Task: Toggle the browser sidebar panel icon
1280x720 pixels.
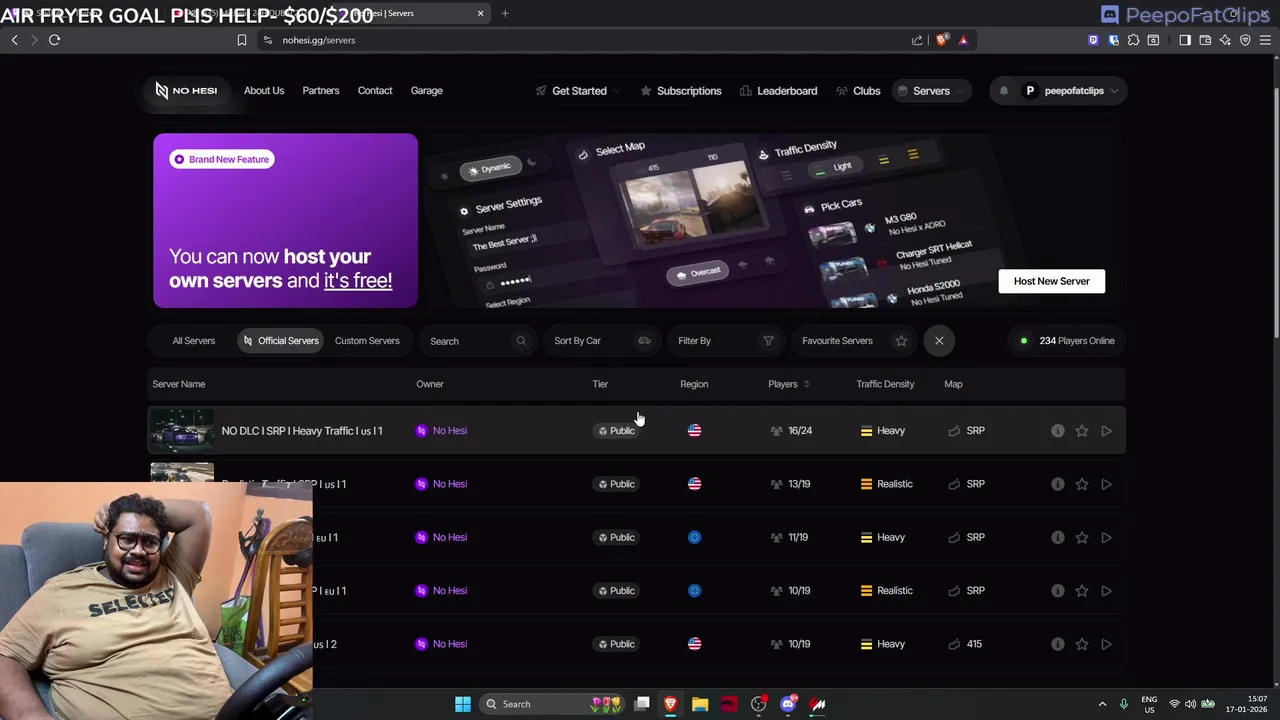Action: point(1185,40)
